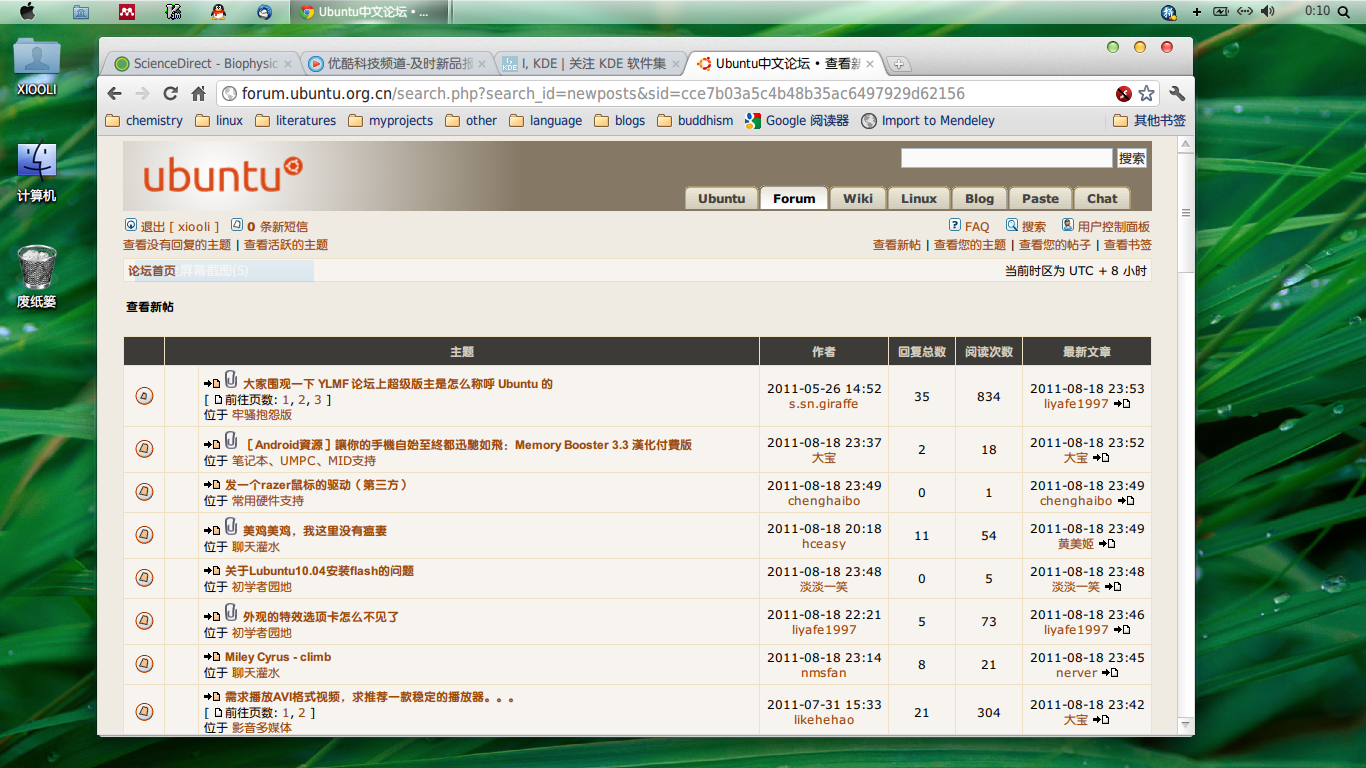The width and height of the screenshot is (1366, 768).
Task: Open the blogs bookmarks folder
Action: (x=619, y=120)
